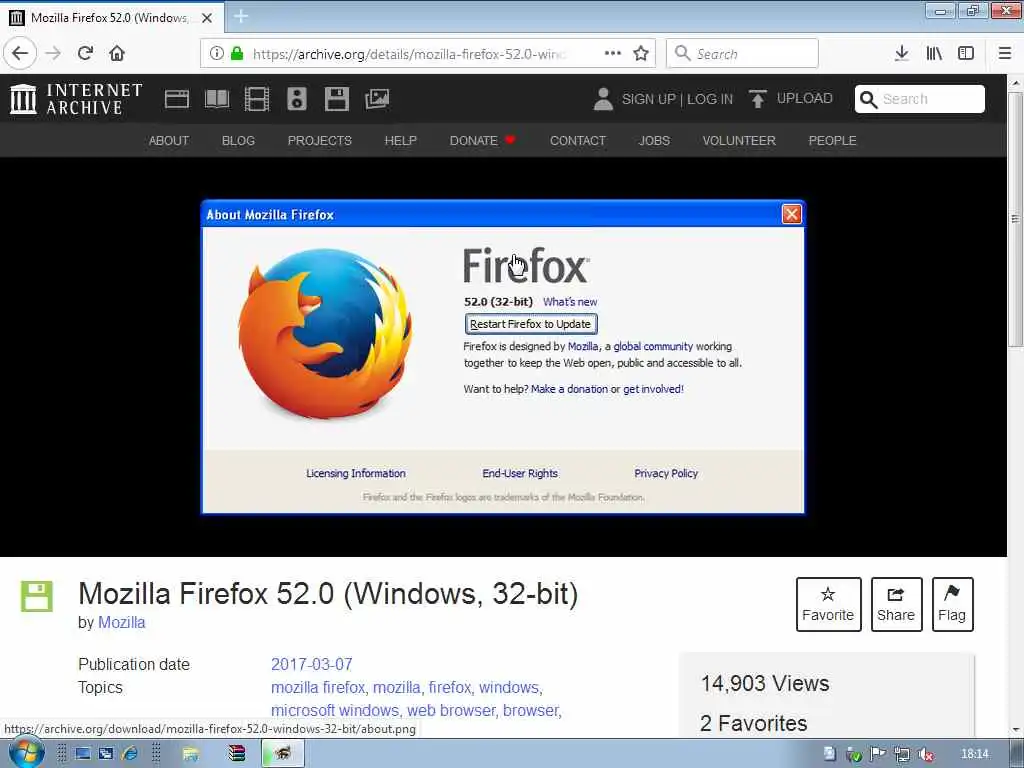
Task: Click the Share button
Action: pyautogui.click(x=896, y=604)
